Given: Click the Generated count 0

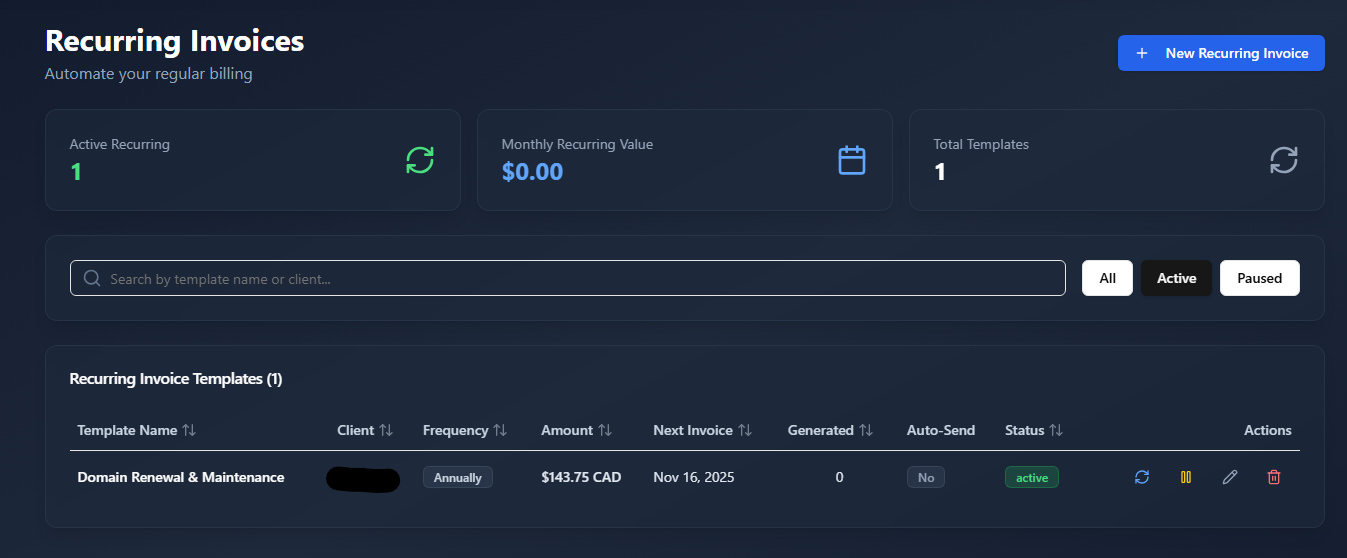Looking at the screenshot, I should point(839,477).
